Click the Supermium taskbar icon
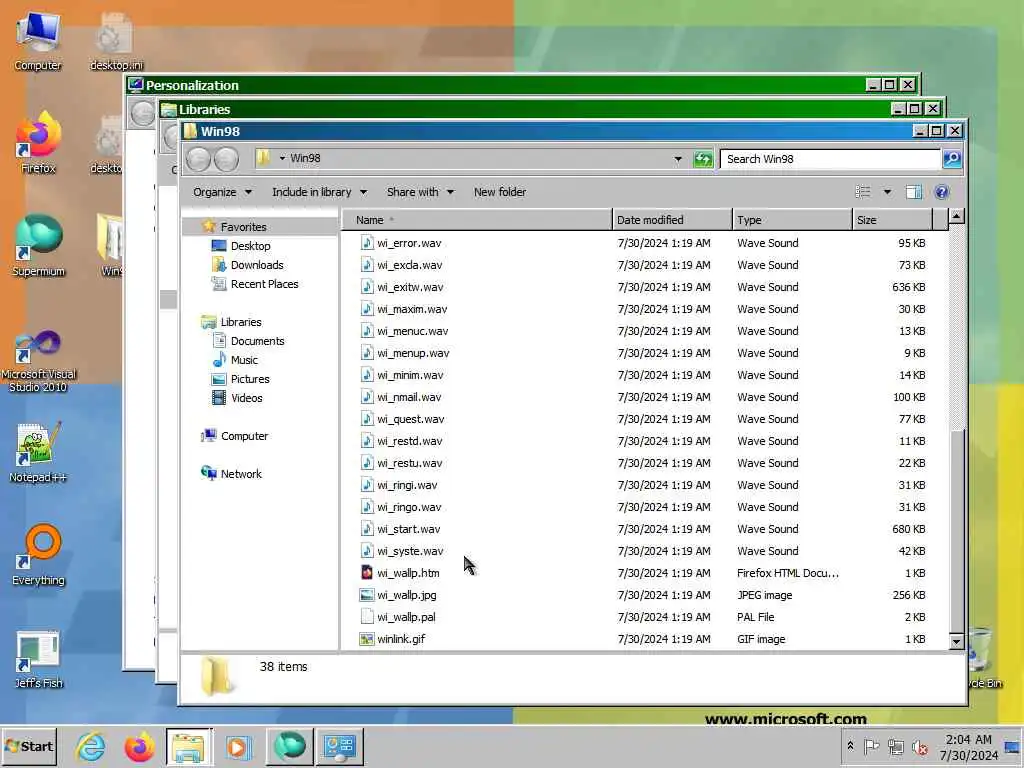This screenshot has height=768, width=1024. (289, 746)
